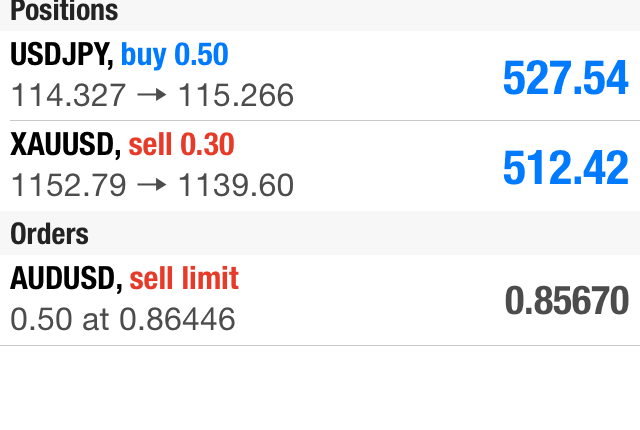Tap the AUDUSD current price 0.85670

pyautogui.click(x=566, y=300)
